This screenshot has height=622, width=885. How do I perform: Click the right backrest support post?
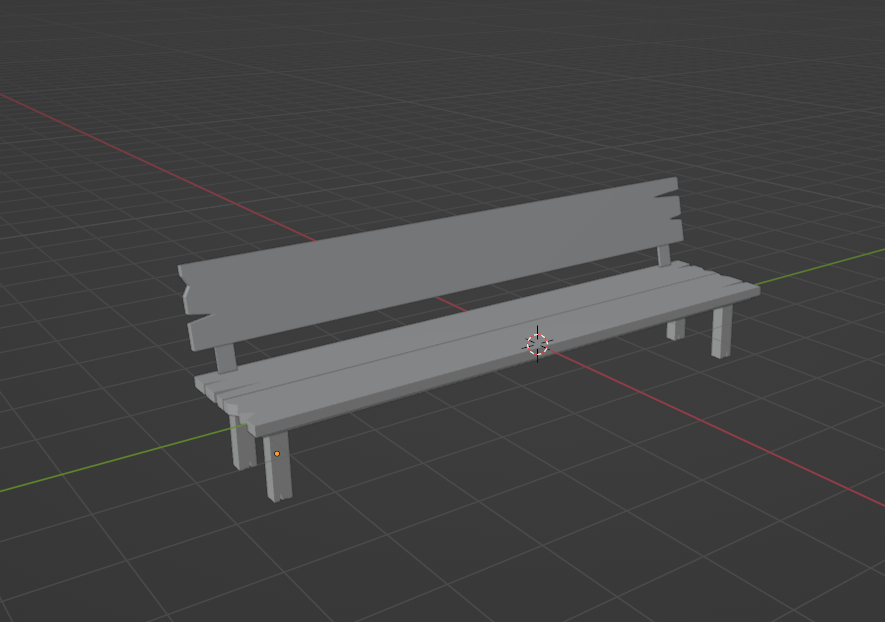pos(664,256)
